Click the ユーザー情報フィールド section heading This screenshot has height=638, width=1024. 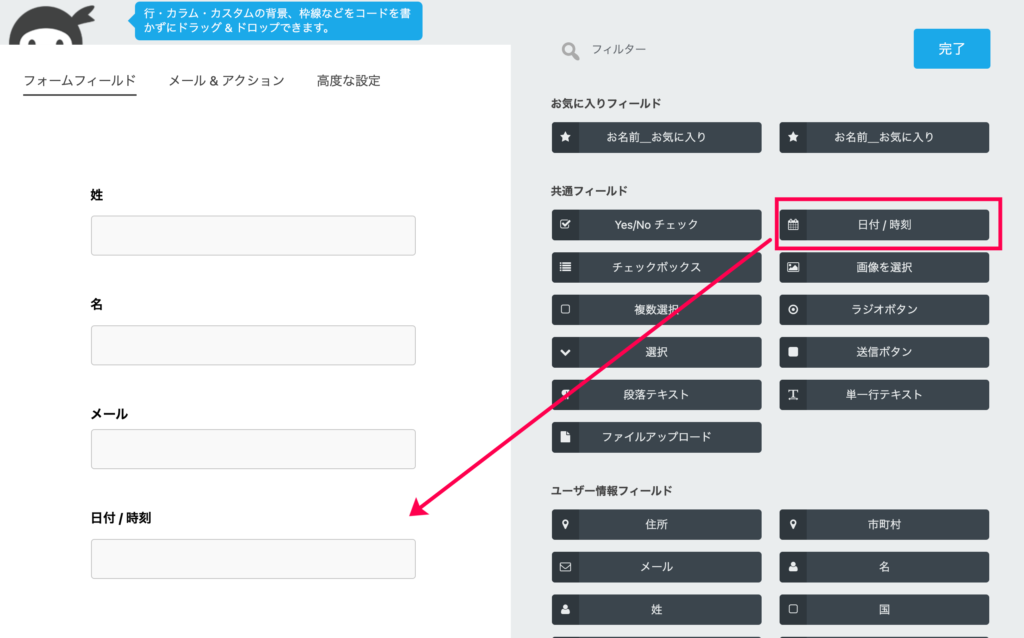(x=611, y=490)
